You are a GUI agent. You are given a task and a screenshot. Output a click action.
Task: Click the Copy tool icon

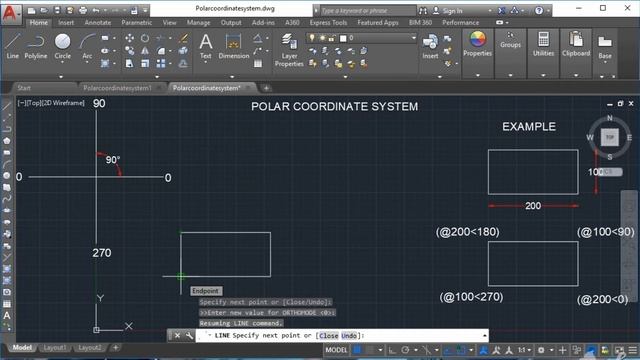coord(129,51)
